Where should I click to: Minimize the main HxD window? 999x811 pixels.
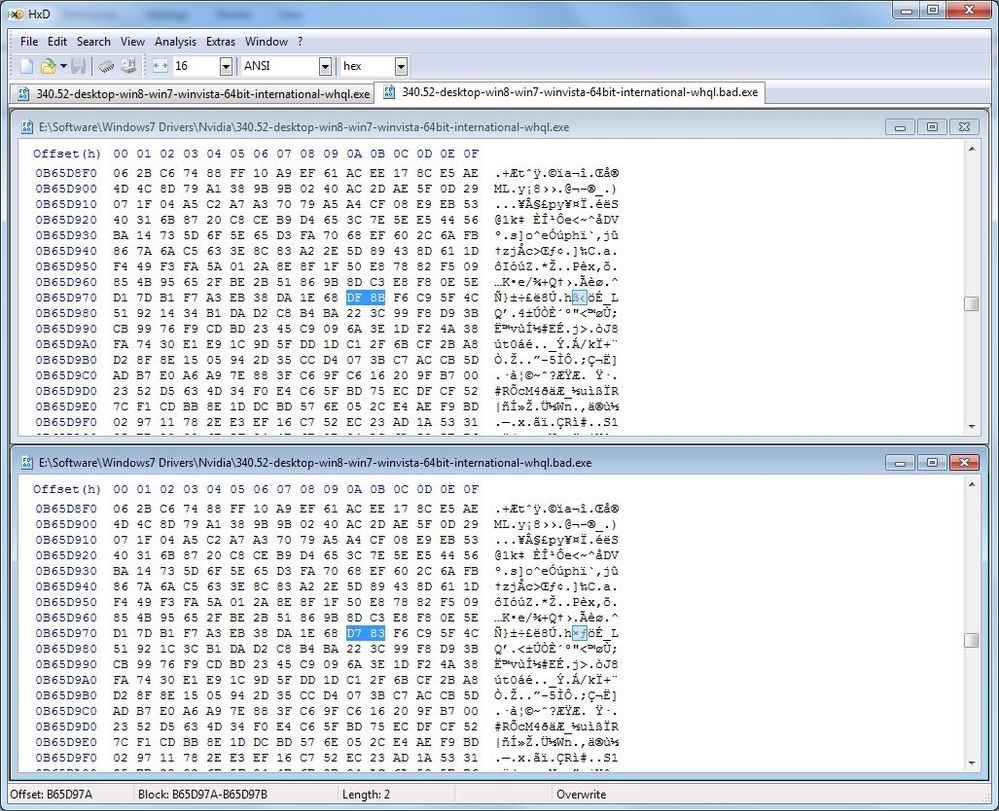point(907,10)
